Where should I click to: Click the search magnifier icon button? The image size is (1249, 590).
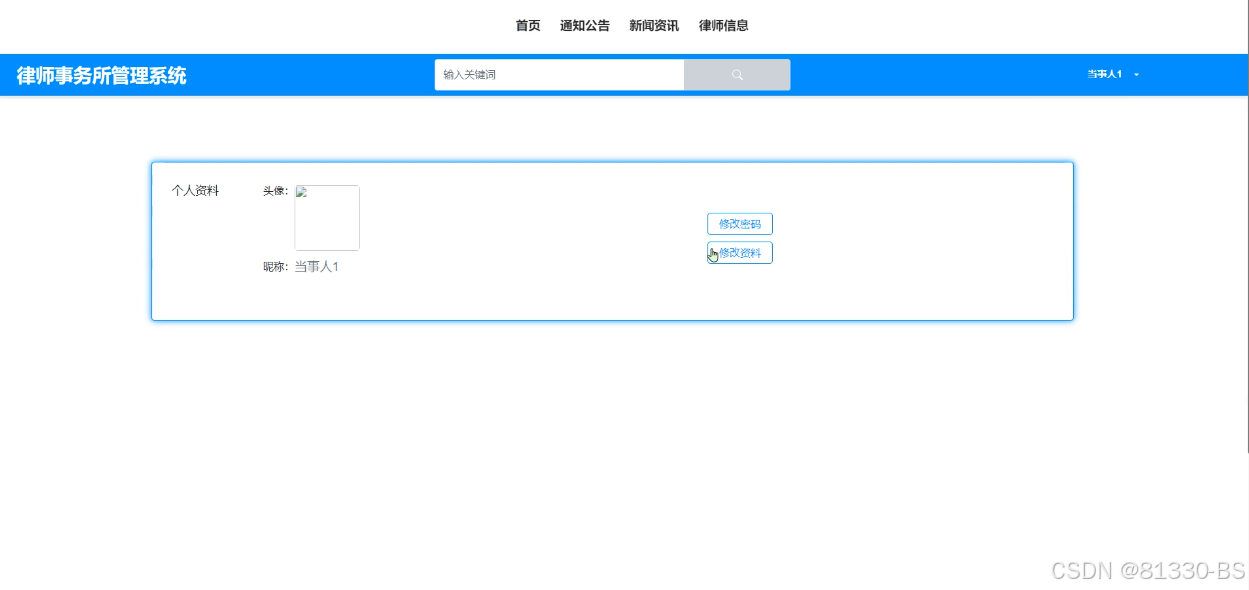(x=737, y=75)
